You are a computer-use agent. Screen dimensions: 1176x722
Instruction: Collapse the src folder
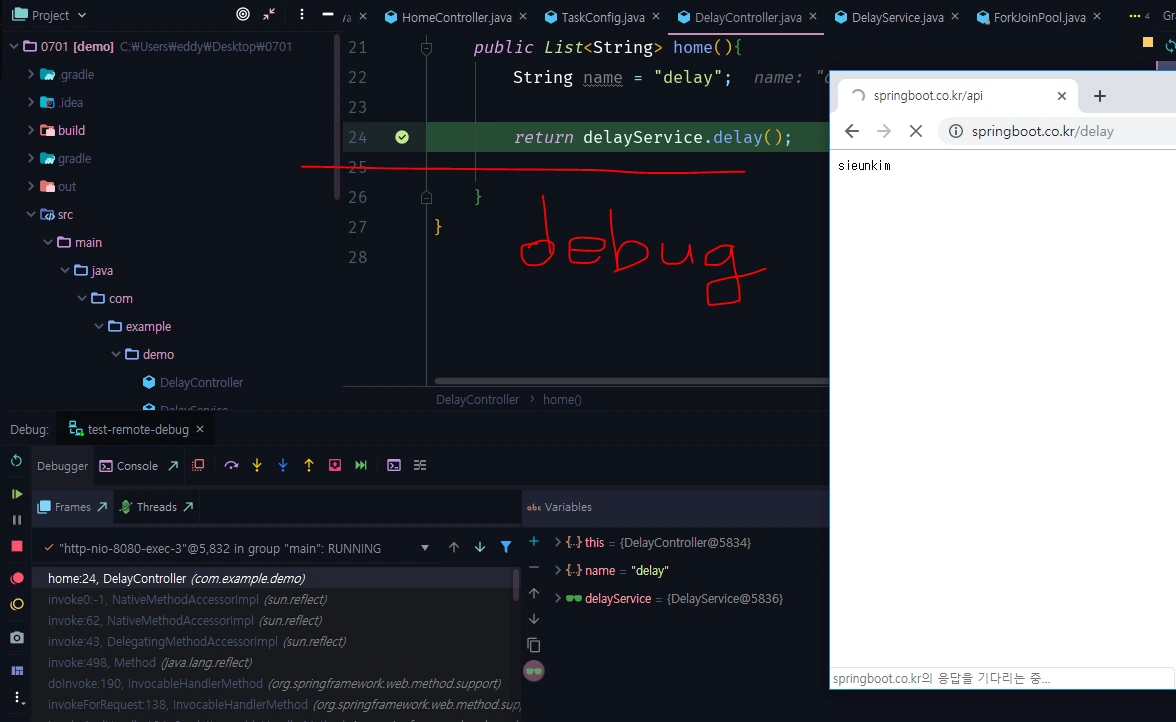tap(31, 214)
